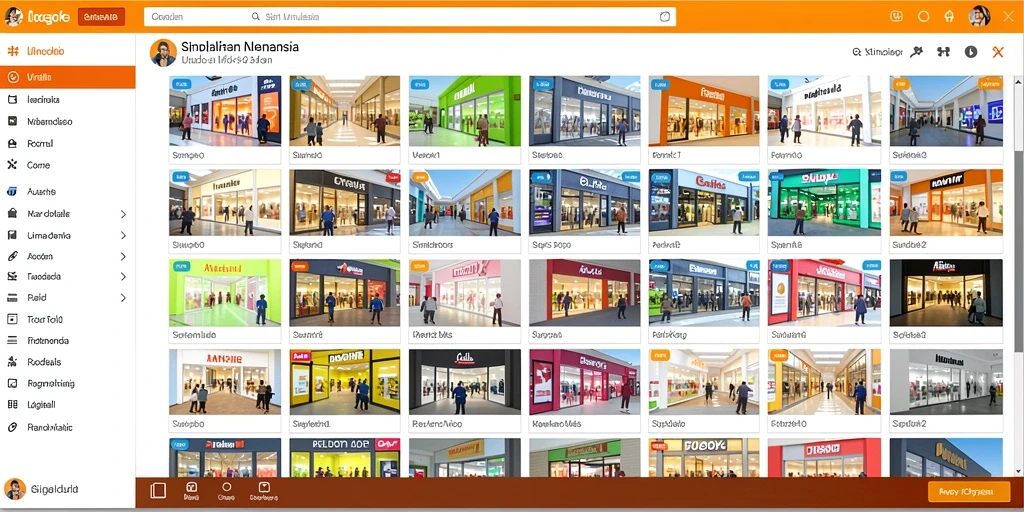The width and height of the screenshot is (1024, 512).
Task: Click the orange button in the top-left header
Action: point(101,17)
